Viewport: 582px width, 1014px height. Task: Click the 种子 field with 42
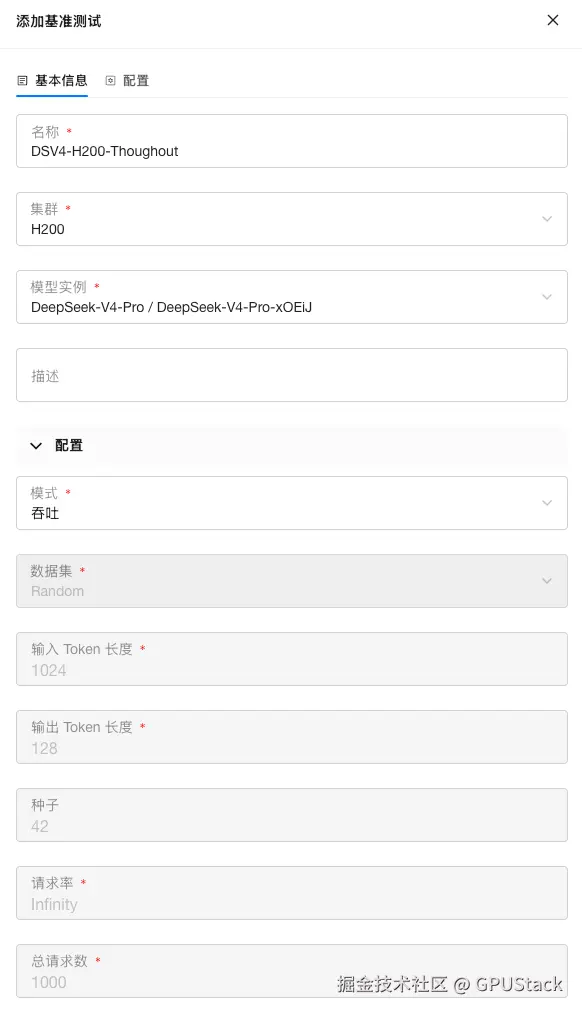pos(292,815)
